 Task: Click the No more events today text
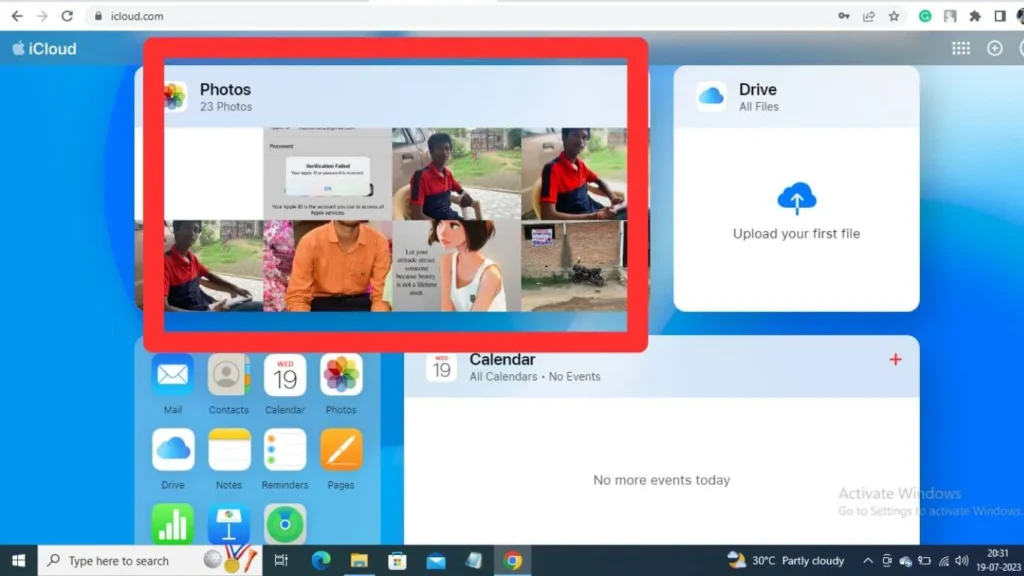point(662,480)
